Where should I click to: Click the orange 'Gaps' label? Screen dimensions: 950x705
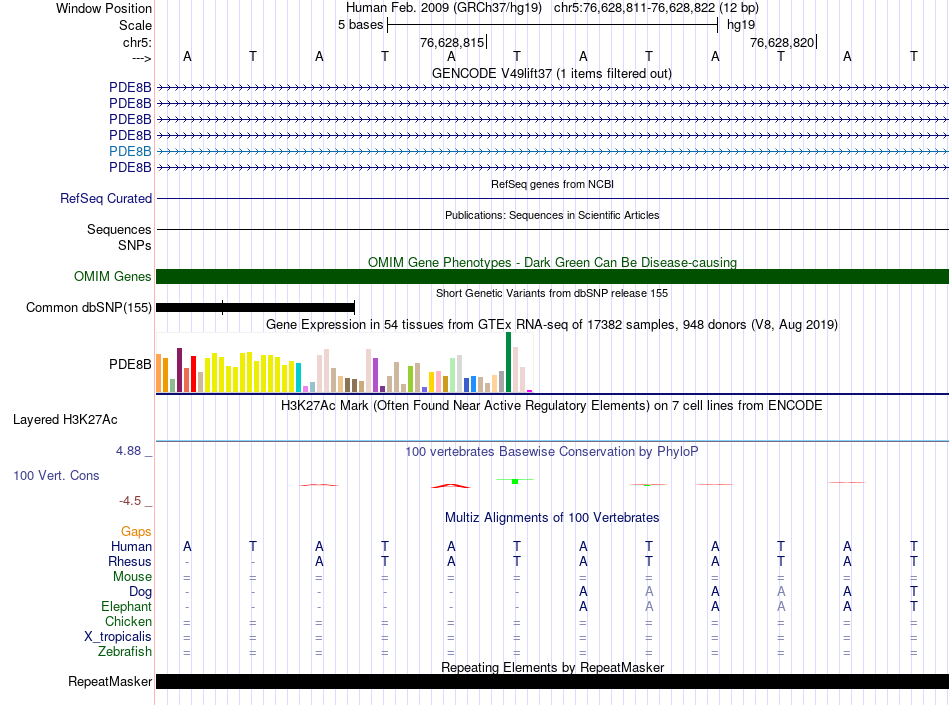coord(136,531)
